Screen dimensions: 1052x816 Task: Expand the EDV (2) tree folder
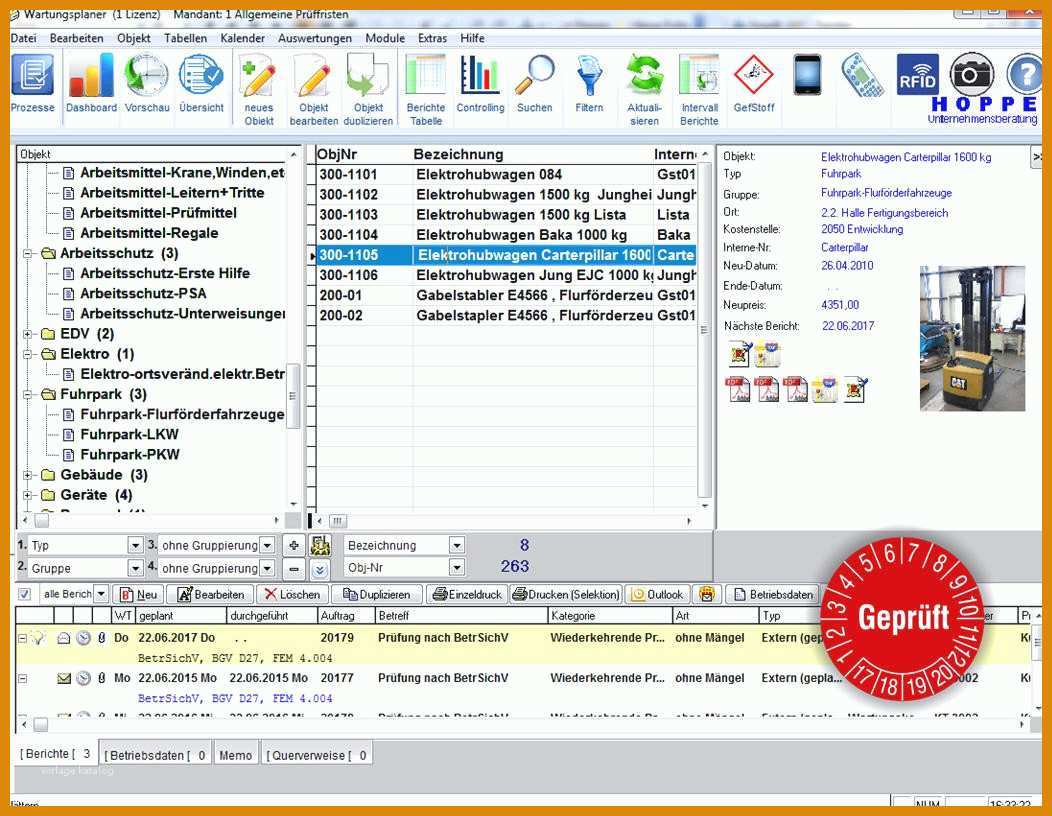tap(28, 334)
